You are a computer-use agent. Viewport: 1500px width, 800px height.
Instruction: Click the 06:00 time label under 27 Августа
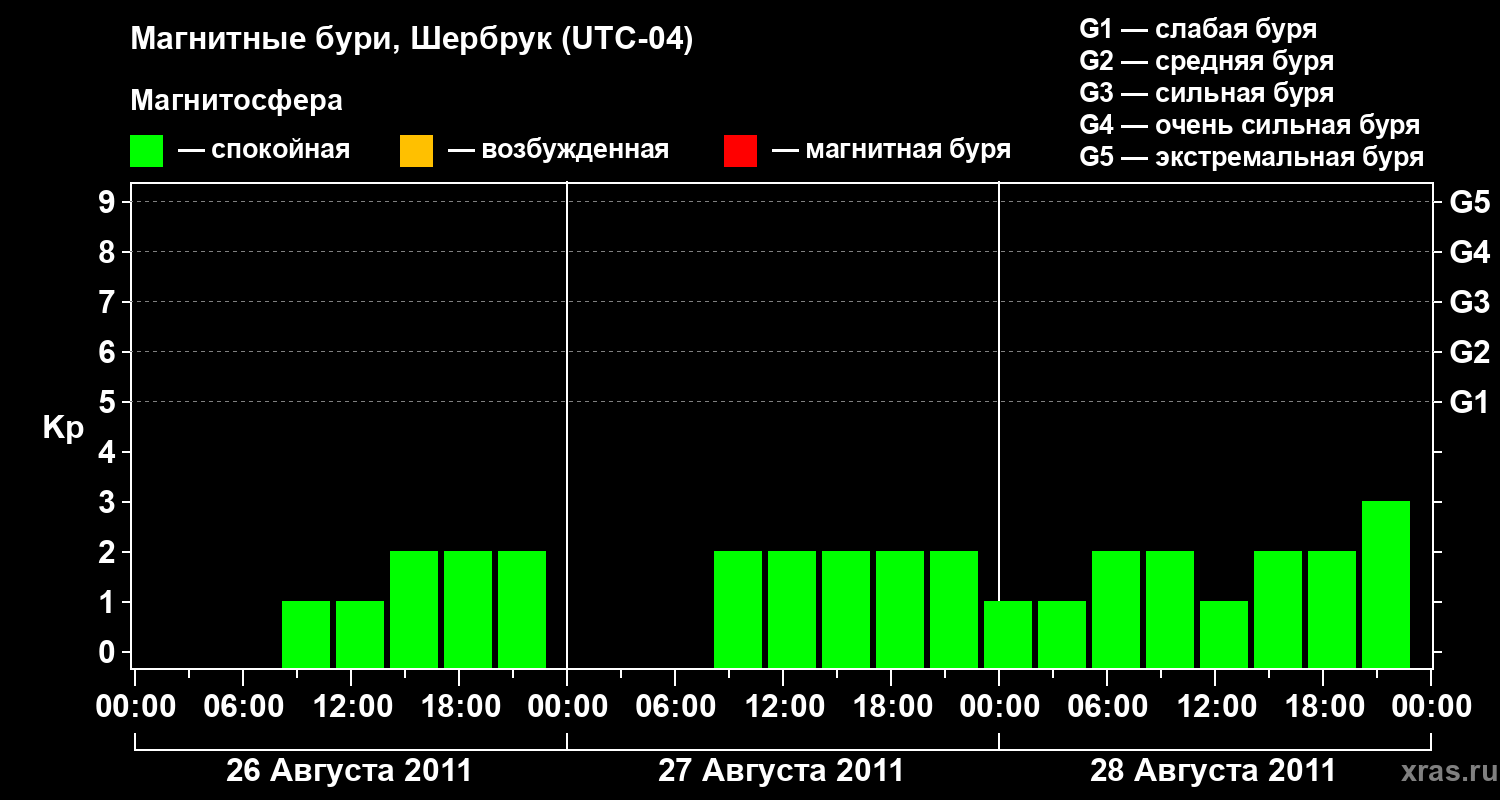point(675,707)
